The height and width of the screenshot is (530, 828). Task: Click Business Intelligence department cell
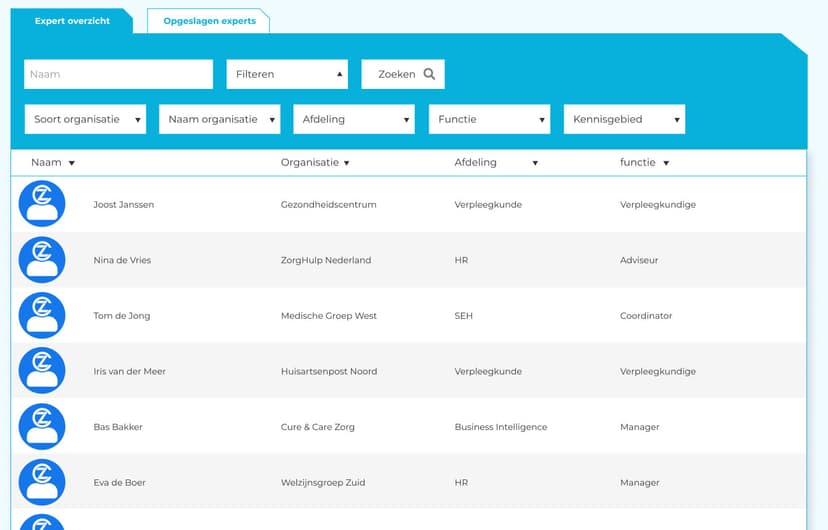tap(501, 427)
